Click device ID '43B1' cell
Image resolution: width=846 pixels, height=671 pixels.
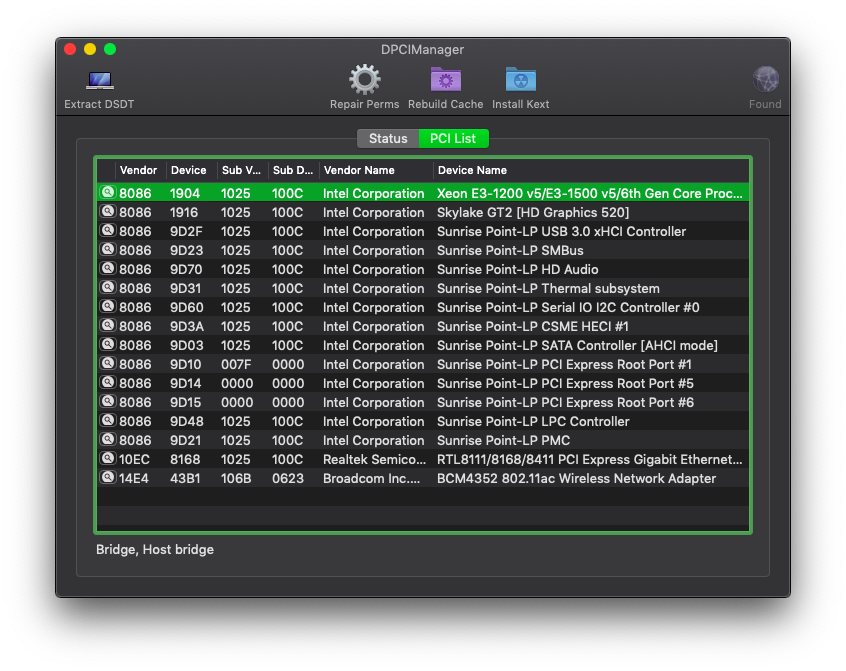click(185, 478)
